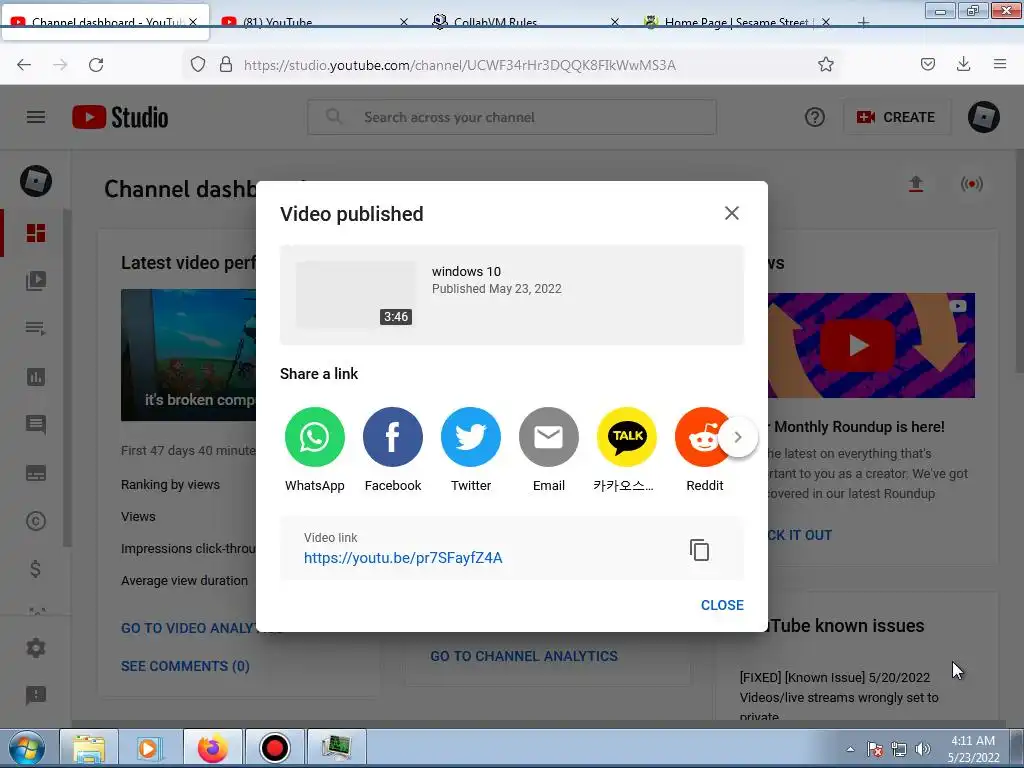Open the YouTube Studio hamburger menu
Screen dimensions: 1024x768
pyautogui.click(x=36, y=117)
